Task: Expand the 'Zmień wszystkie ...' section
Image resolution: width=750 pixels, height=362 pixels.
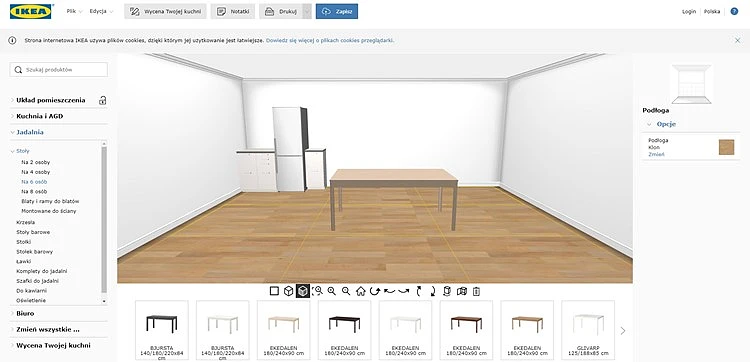Action: (48, 329)
